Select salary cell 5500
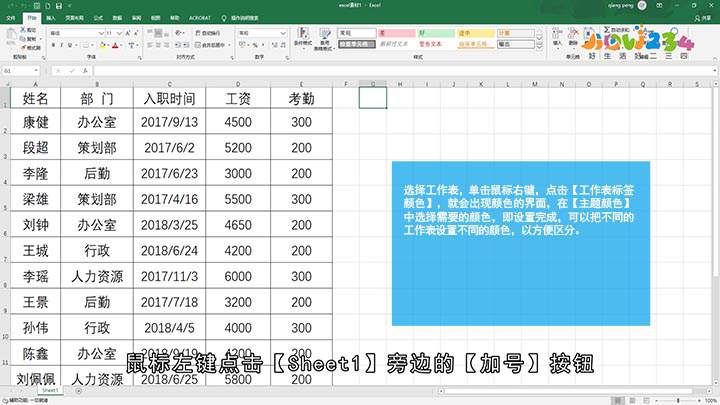The height and width of the screenshot is (405, 720). [238, 199]
